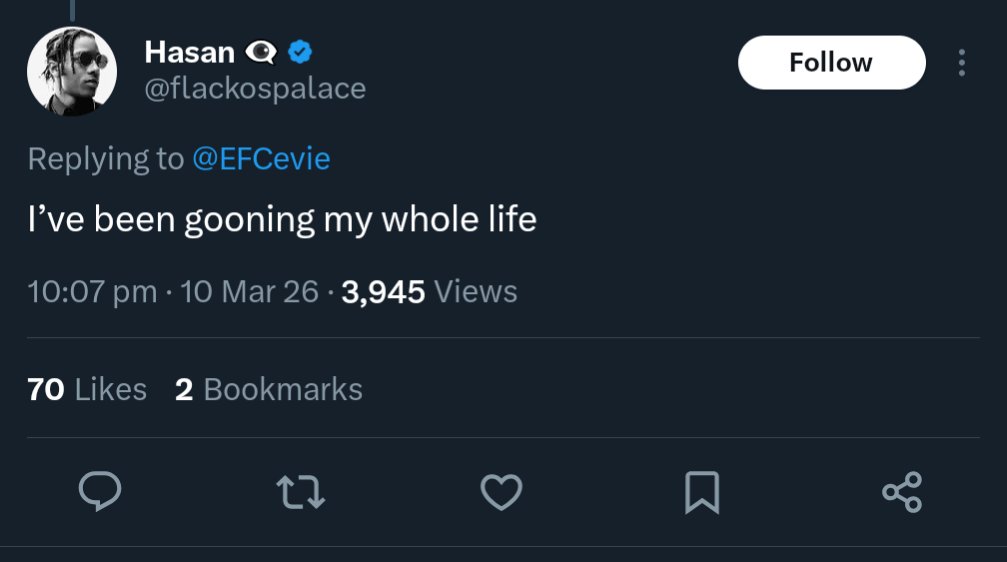Click the Replying to label
The image size is (1007, 562).
click(x=105, y=158)
